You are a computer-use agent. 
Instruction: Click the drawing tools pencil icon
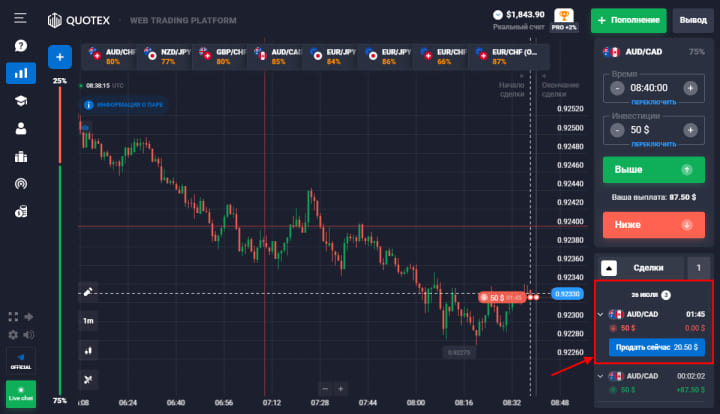tap(88, 292)
